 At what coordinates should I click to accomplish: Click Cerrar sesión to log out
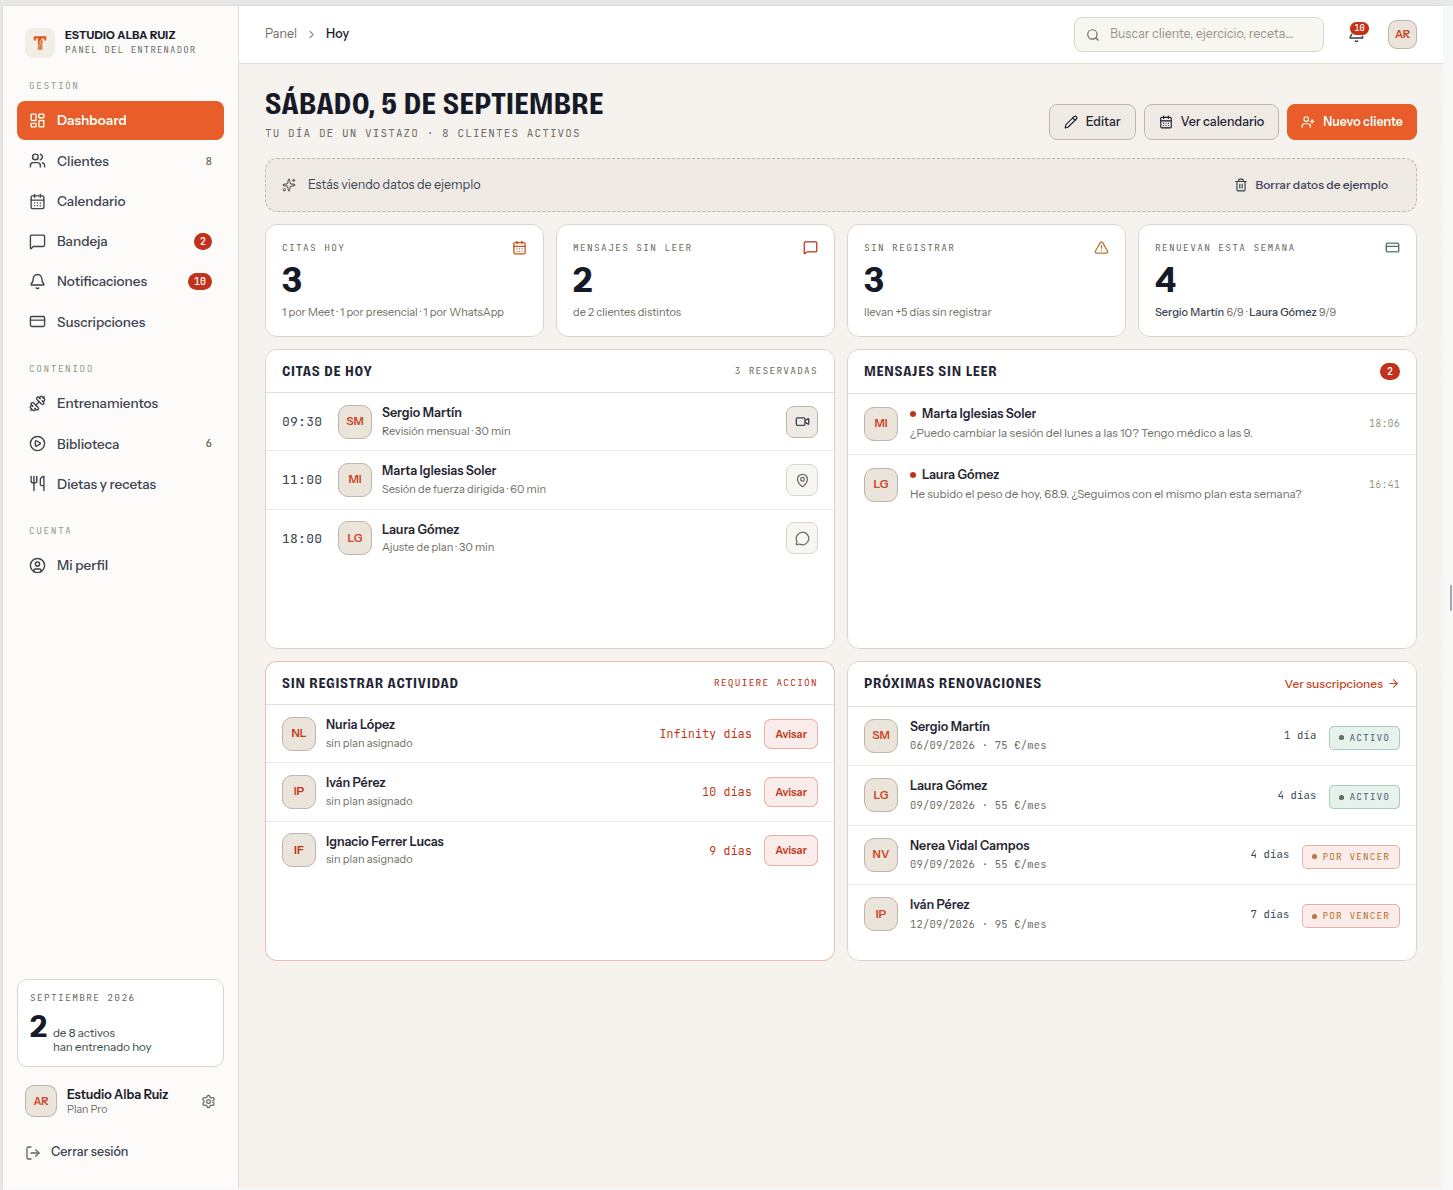click(x=78, y=1152)
